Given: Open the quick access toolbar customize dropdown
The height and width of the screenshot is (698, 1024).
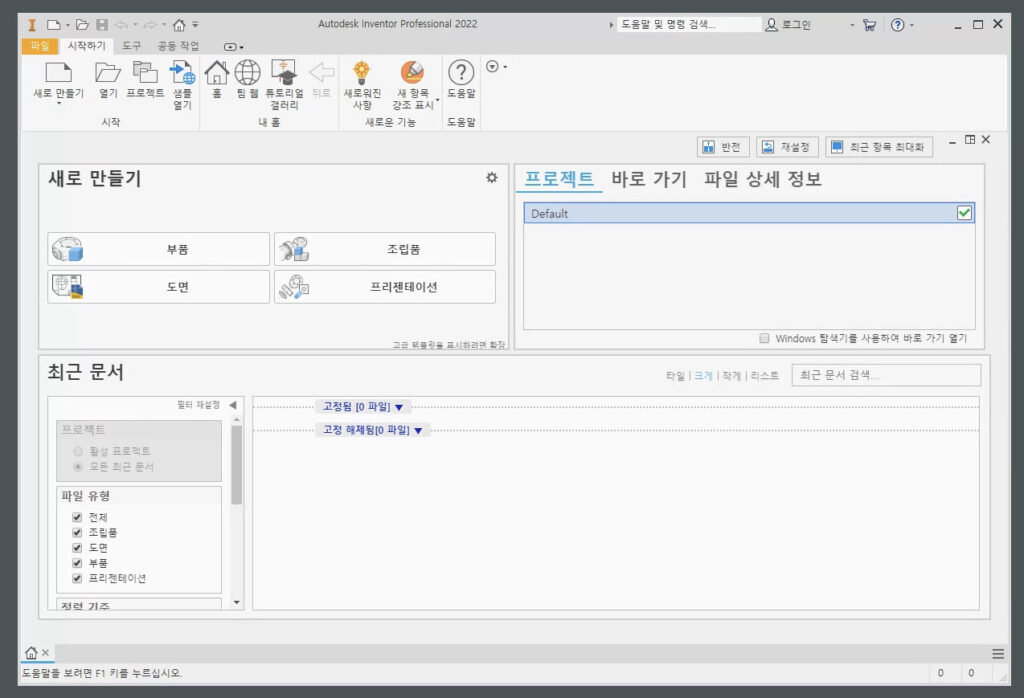Looking at the screenshot, I should (x=195, y=25).
